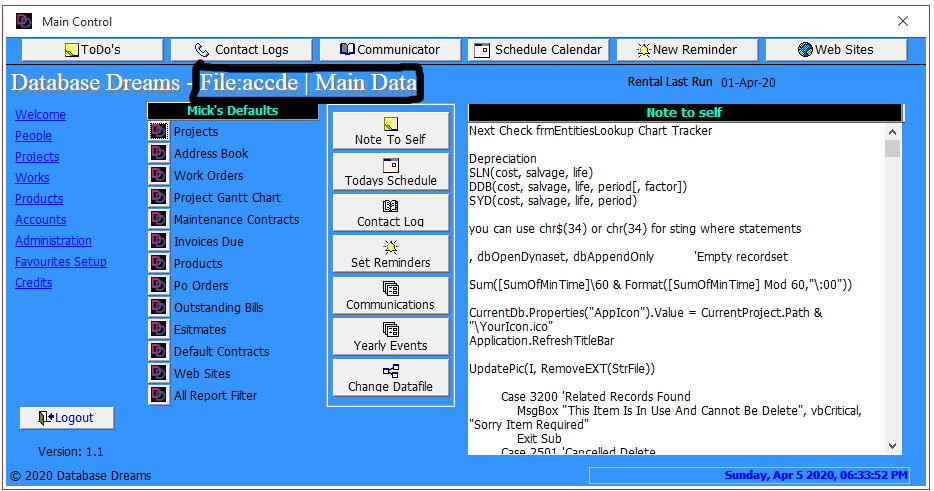This screenshot has height=491, width=934.
Task: Open Todays Schedule button
Action: 391,172
